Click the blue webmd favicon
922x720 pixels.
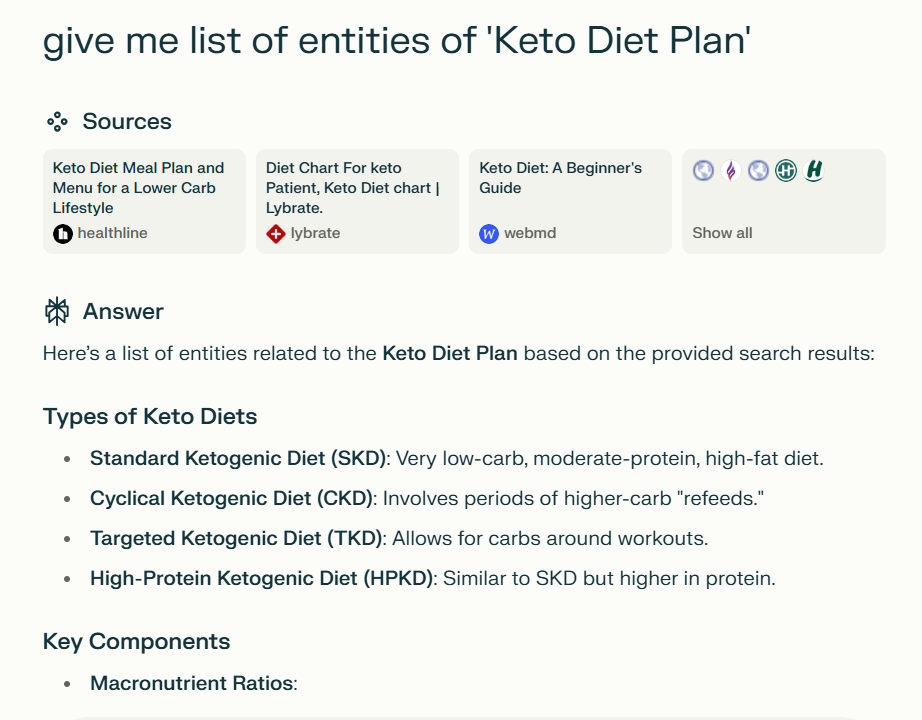(489, 234)
